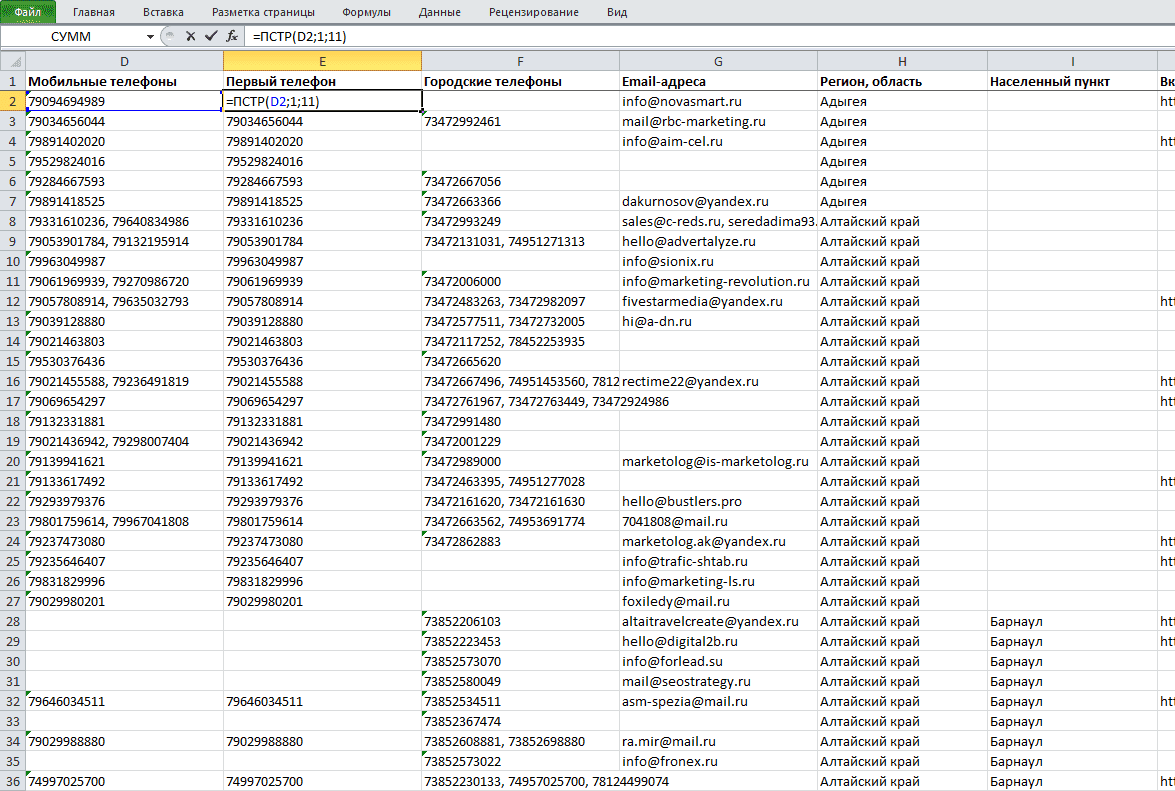Select column D header
The height and width of the screenshot is (791, 1175).
click(124, 61)
